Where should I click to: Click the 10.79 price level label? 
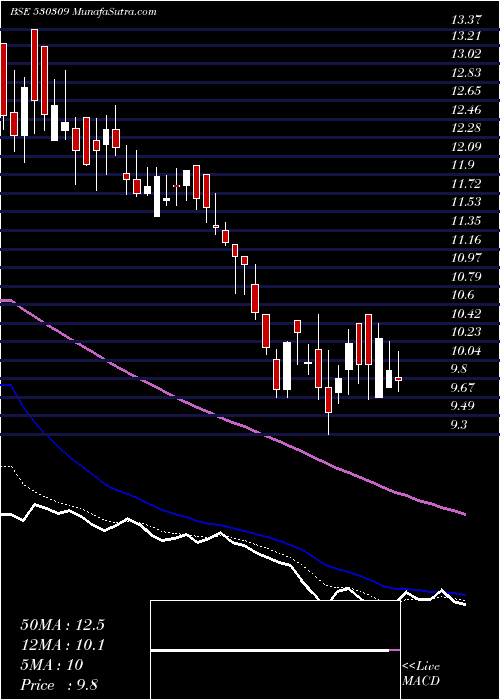tap(466, 276)
